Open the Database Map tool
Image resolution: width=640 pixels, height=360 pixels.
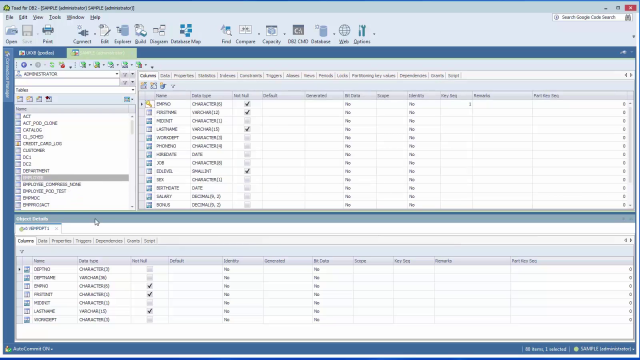tap(186, 34)
